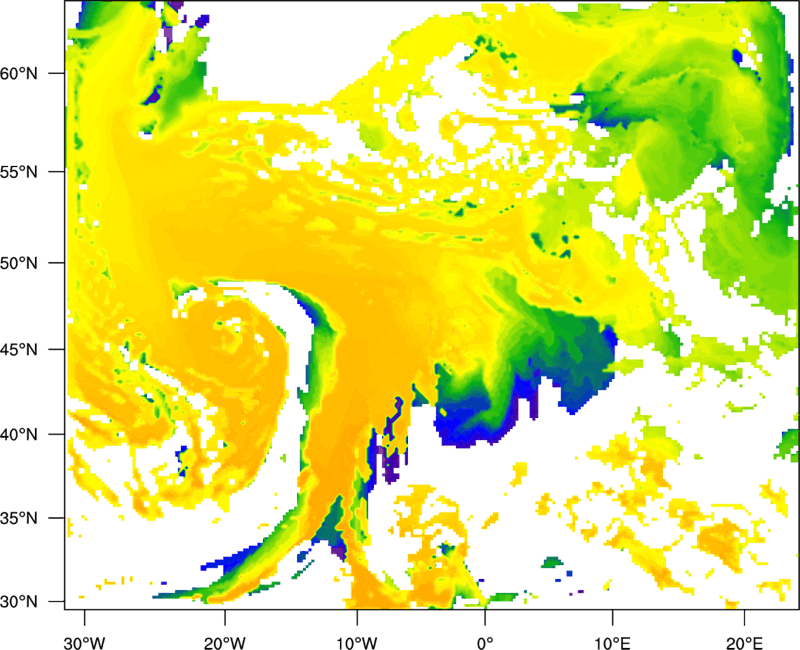Click the 35°N latitude label
The width and height of the screenshot is (800, 650).
coord(19,518)
